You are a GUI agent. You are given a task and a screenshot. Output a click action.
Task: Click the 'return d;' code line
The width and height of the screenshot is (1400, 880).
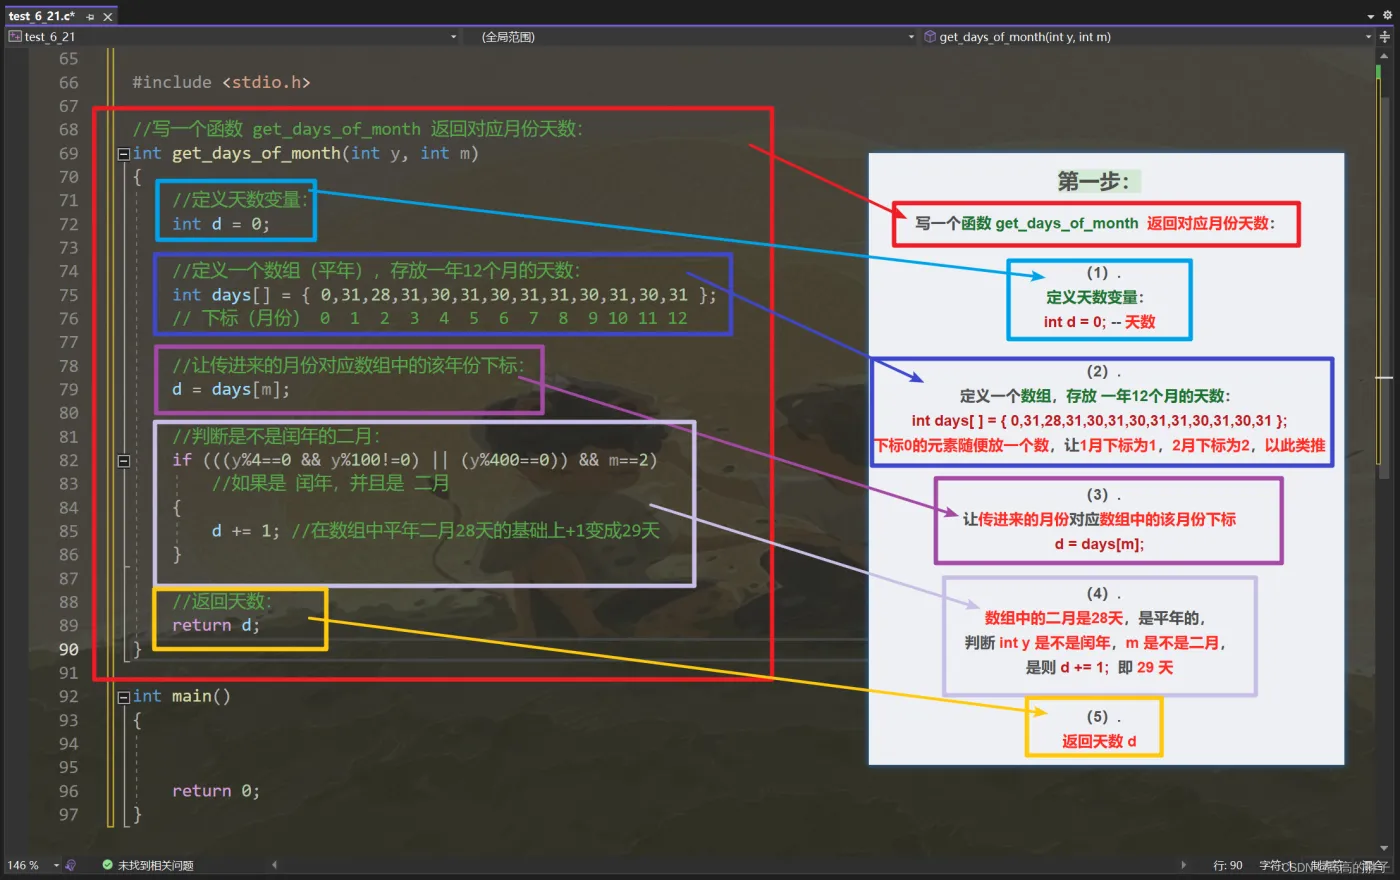coord(216,626)
